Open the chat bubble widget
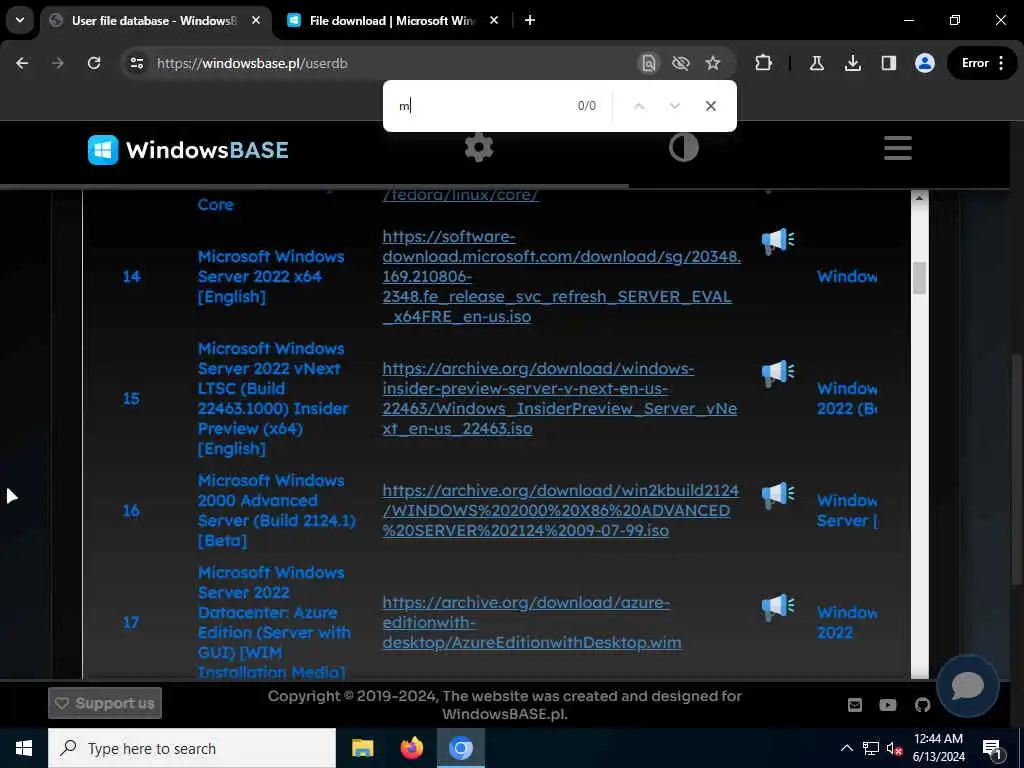 click(968, 686)
